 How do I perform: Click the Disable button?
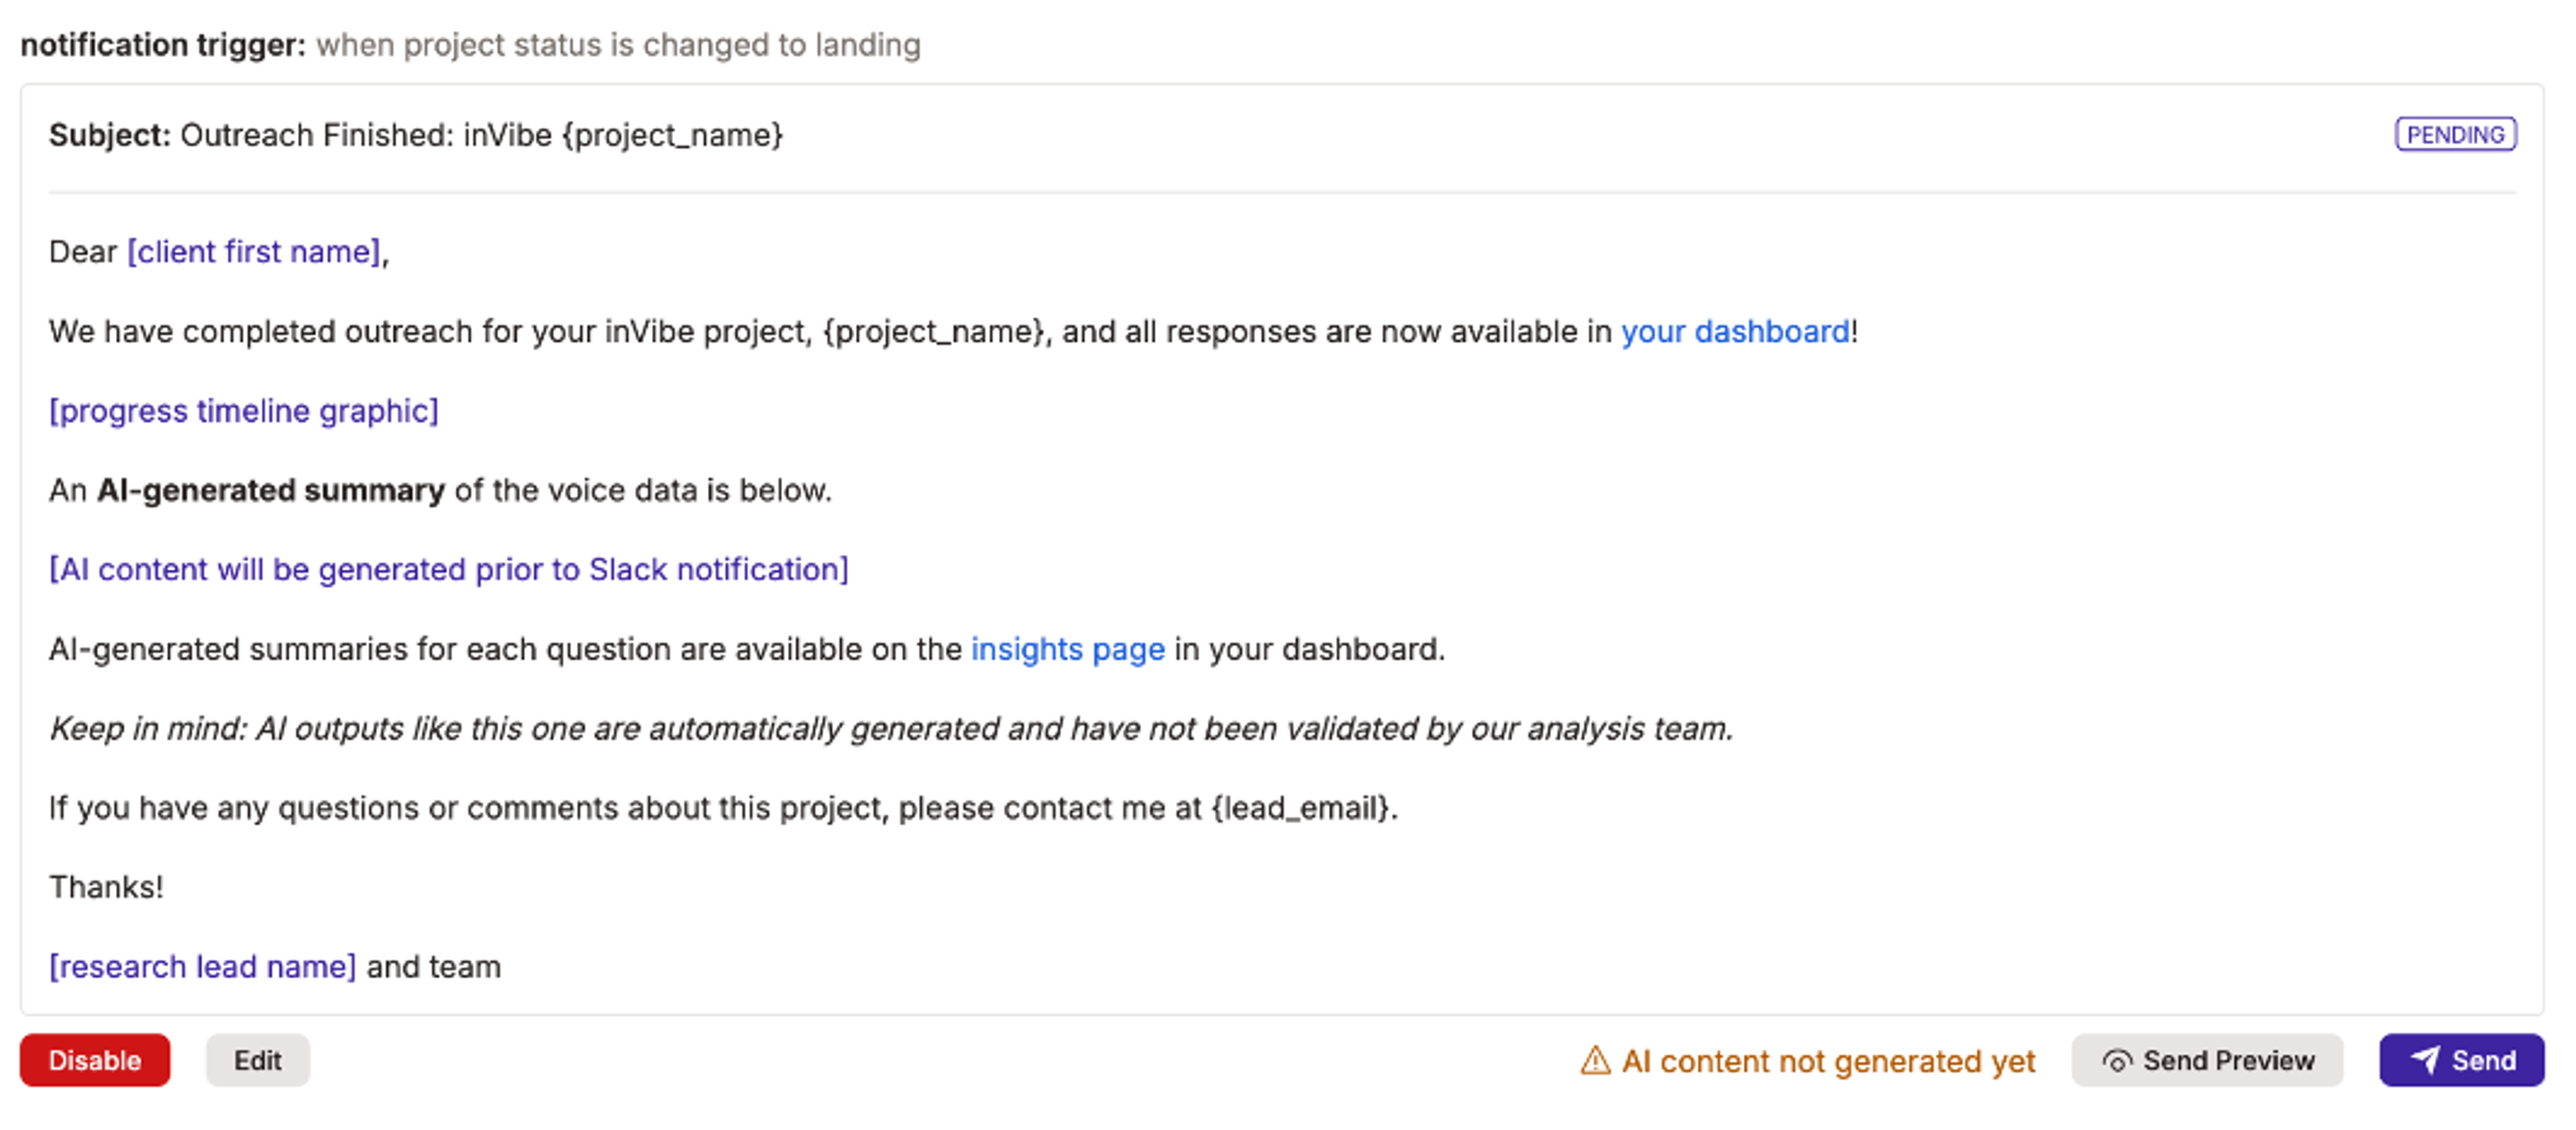(x=95, y=1060)
